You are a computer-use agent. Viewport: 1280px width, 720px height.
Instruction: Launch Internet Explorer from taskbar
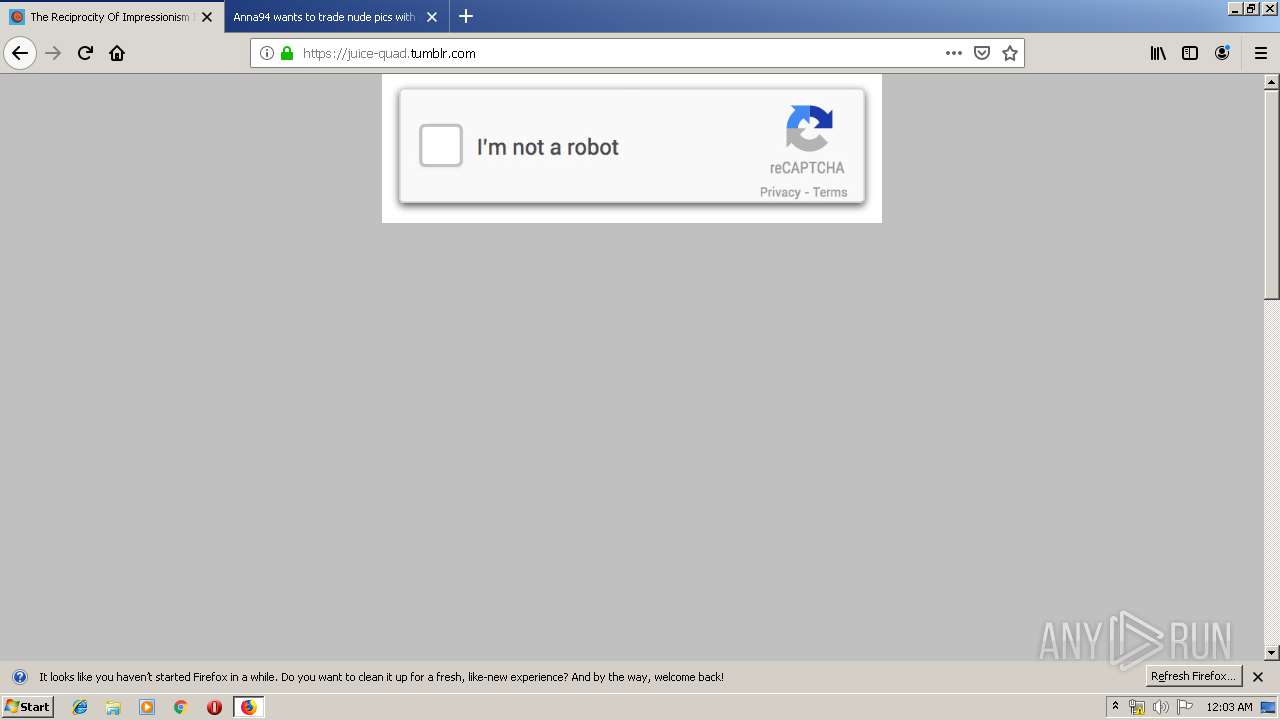[80, 707]
